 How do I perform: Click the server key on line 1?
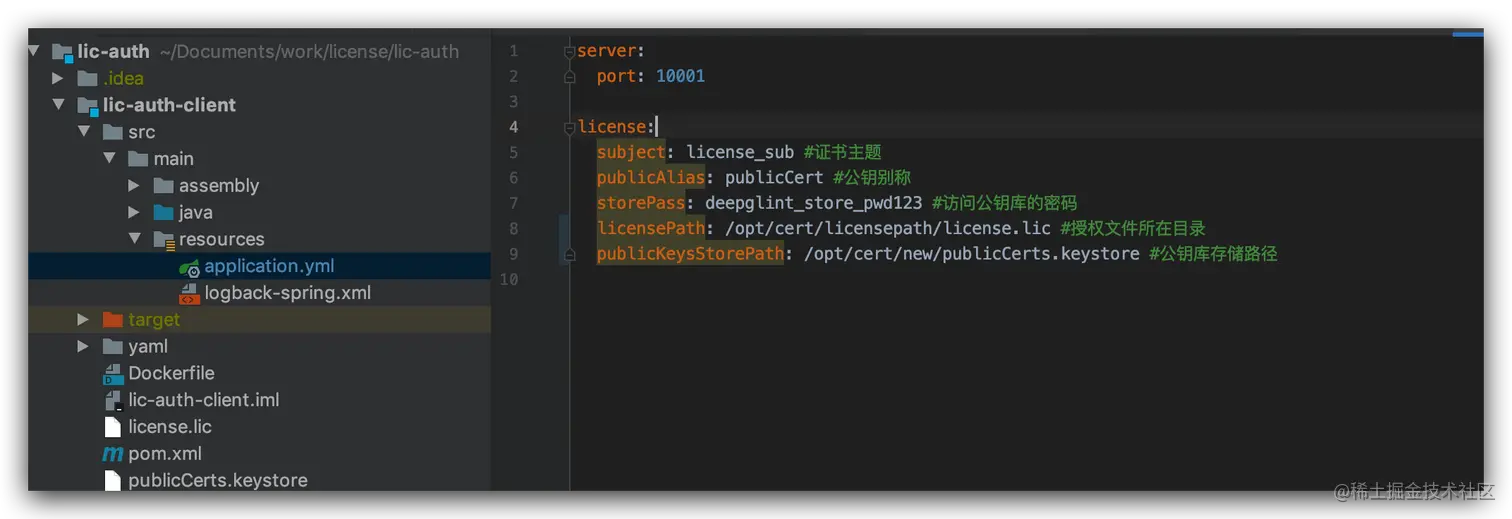pos(607,51)
